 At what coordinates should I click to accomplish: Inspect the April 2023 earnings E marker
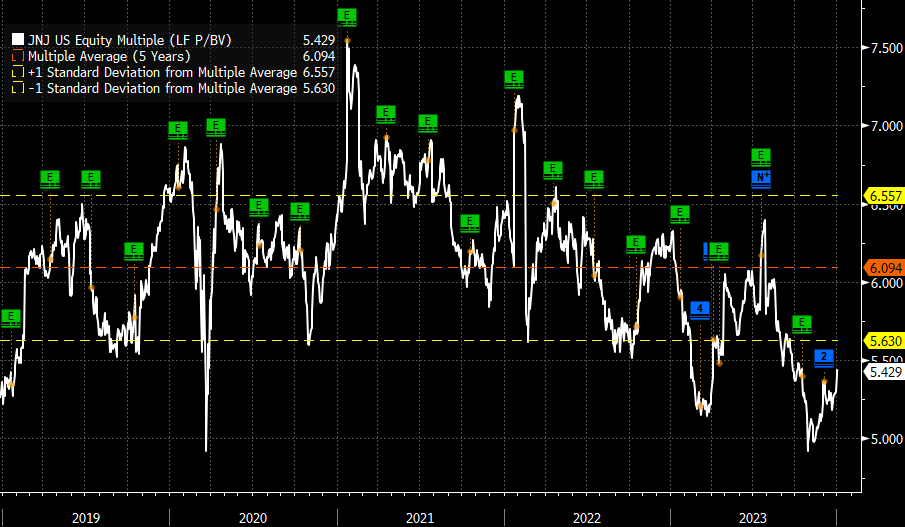pos(719,252)
